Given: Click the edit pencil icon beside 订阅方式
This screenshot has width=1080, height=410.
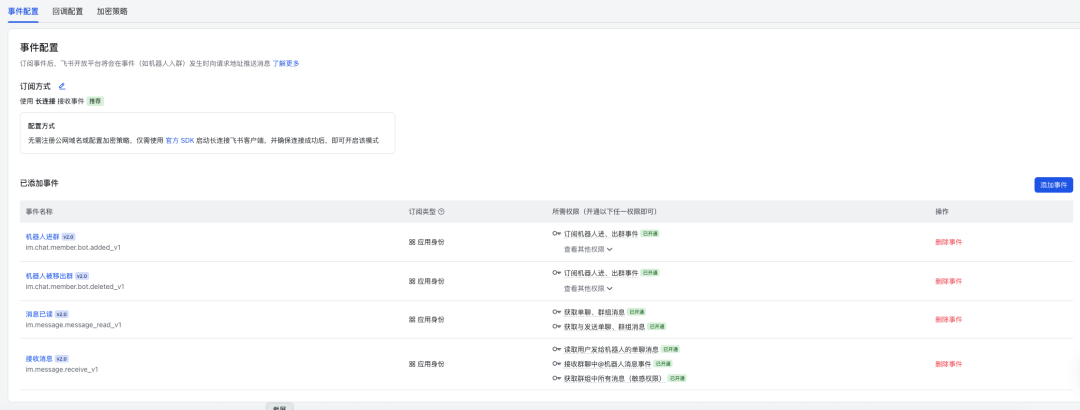Looking at the screenshot, I should (61, 86).
